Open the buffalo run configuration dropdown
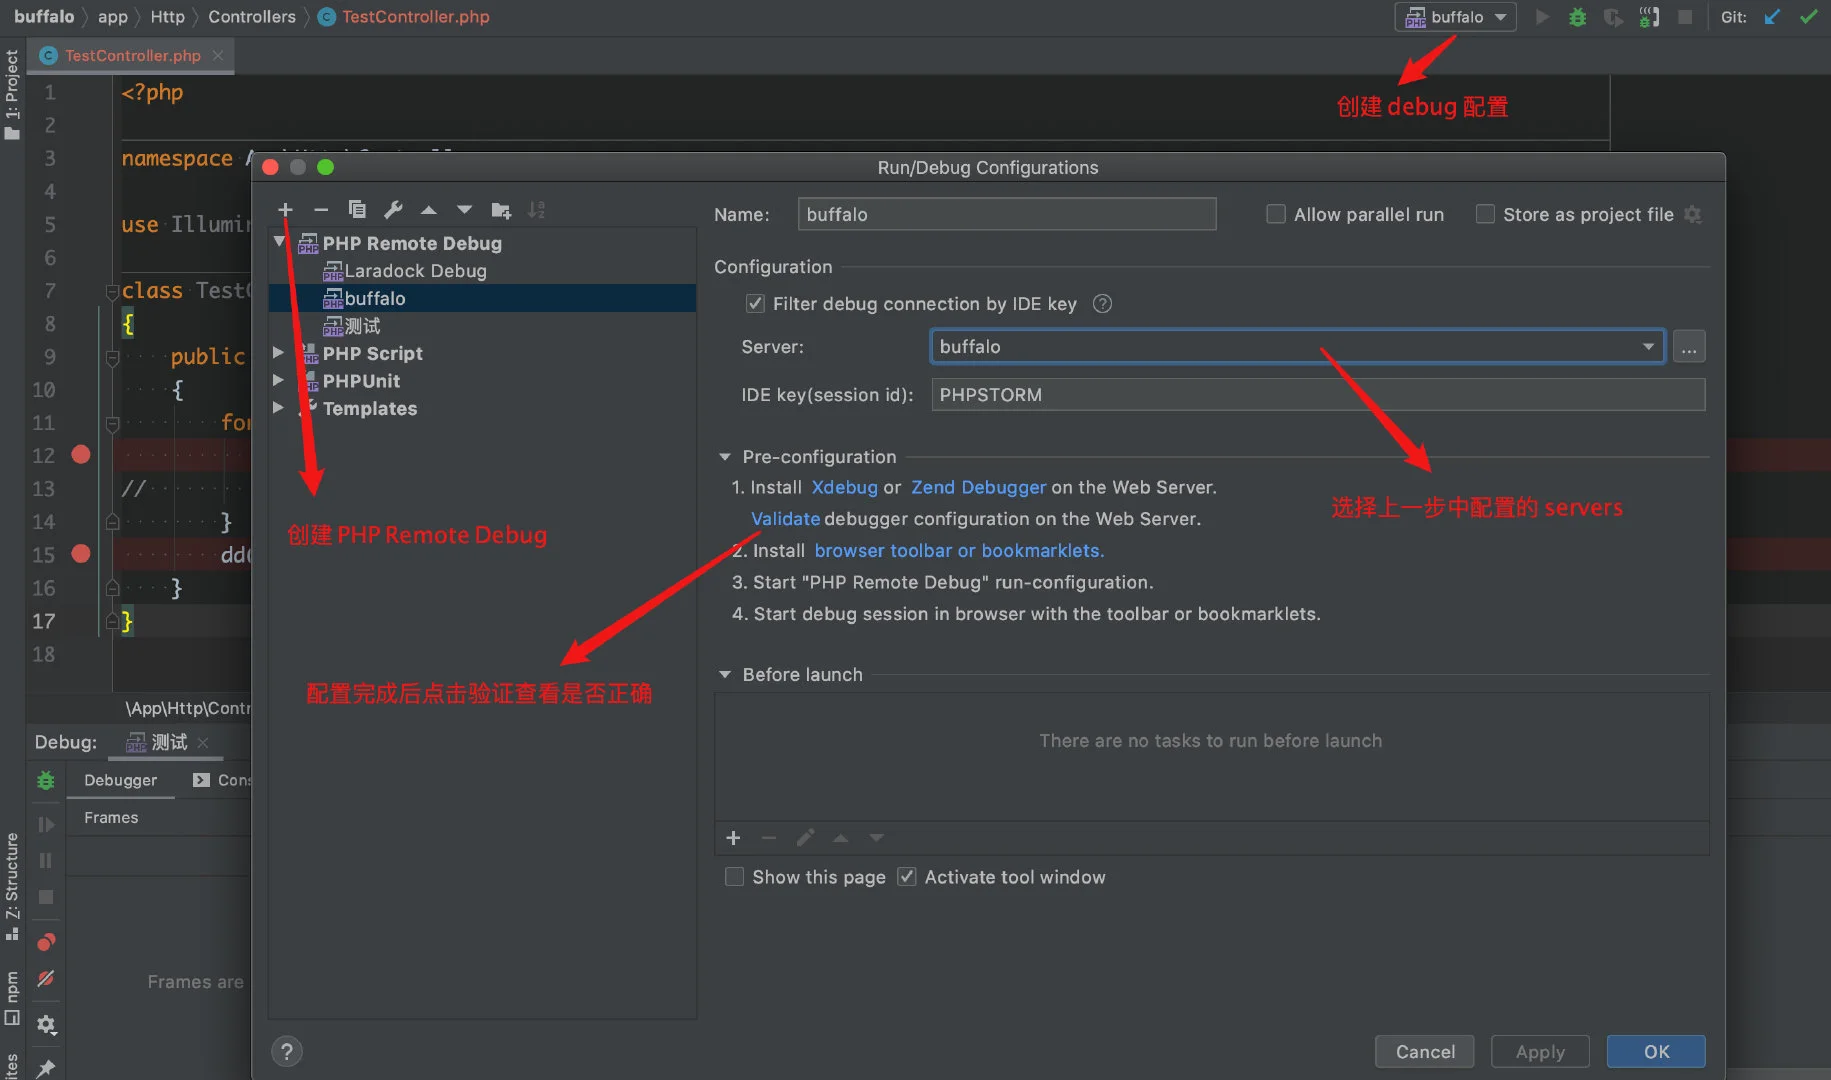 1456,17
